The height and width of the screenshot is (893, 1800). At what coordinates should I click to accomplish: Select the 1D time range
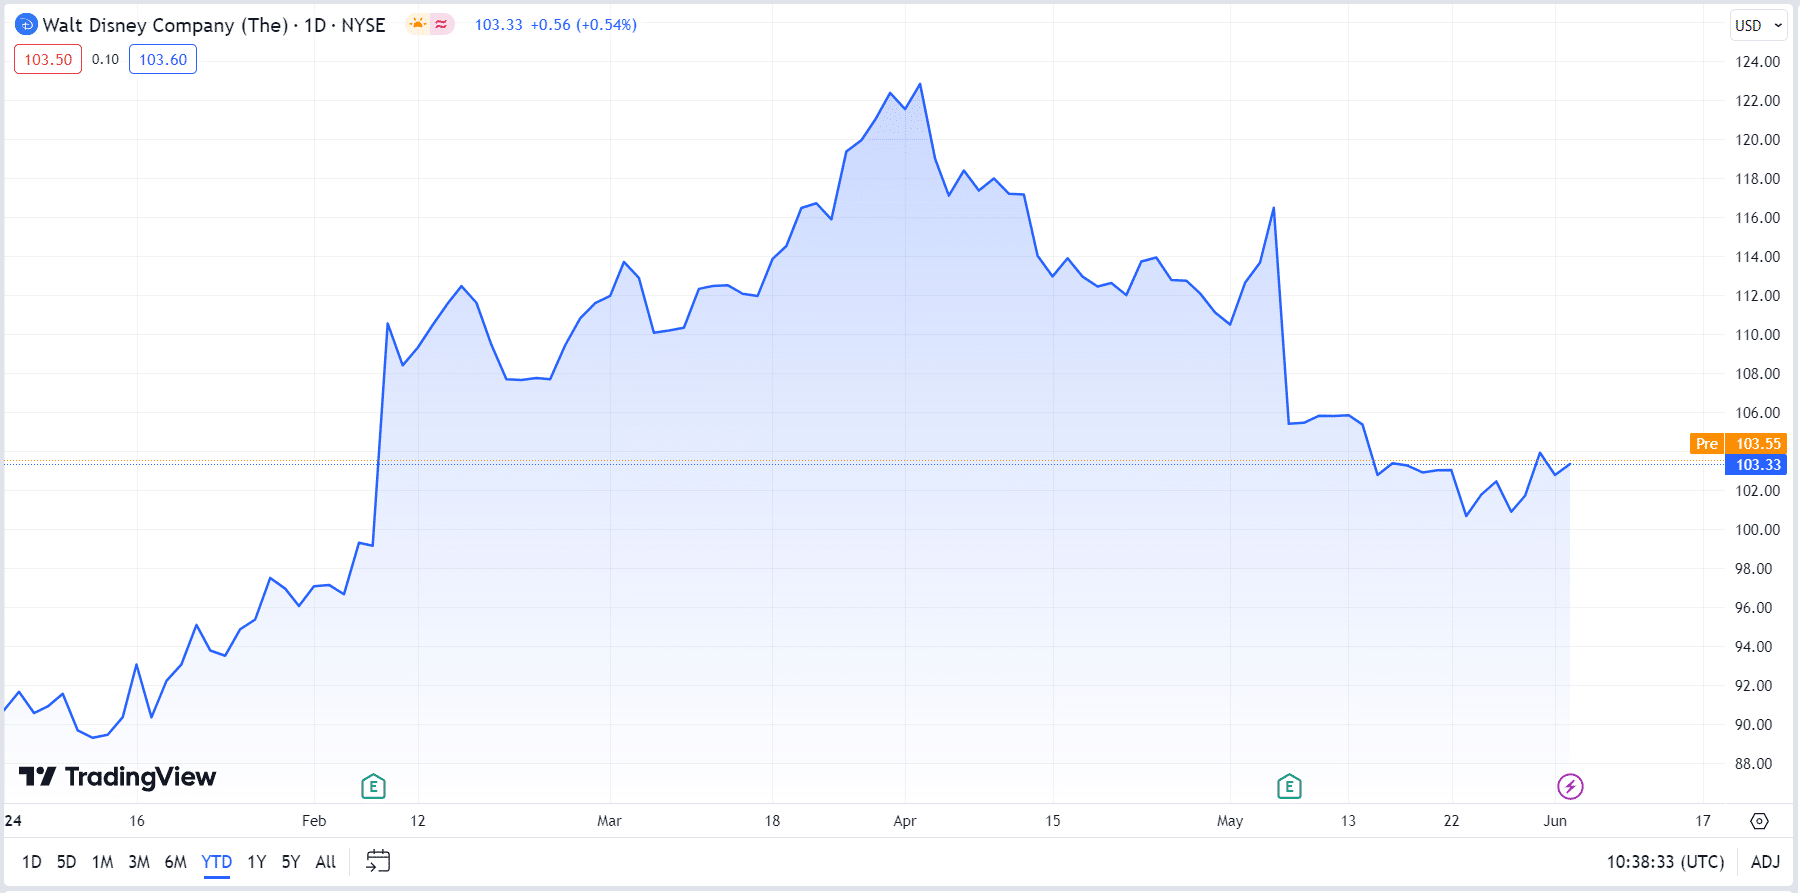32,862
